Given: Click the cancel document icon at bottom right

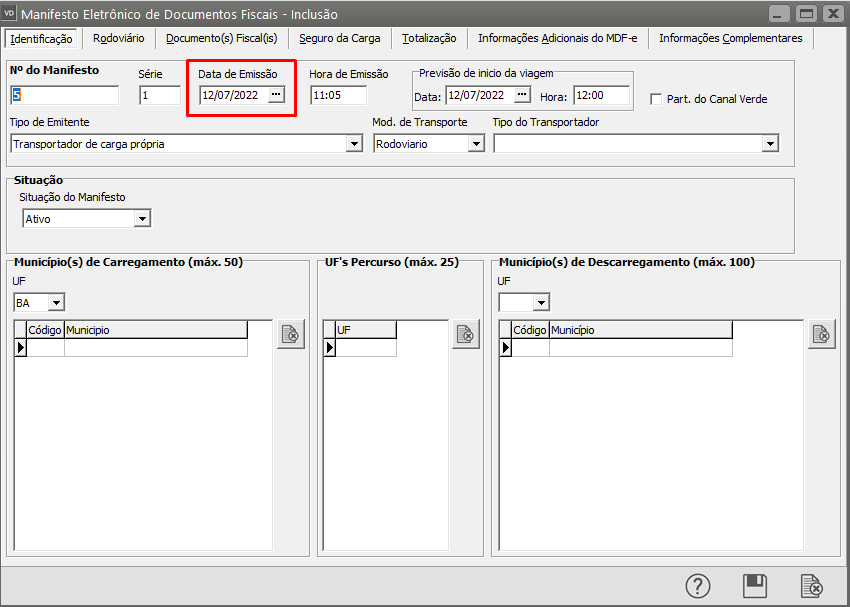Looking at the screenshot, I should coord(811,586).
